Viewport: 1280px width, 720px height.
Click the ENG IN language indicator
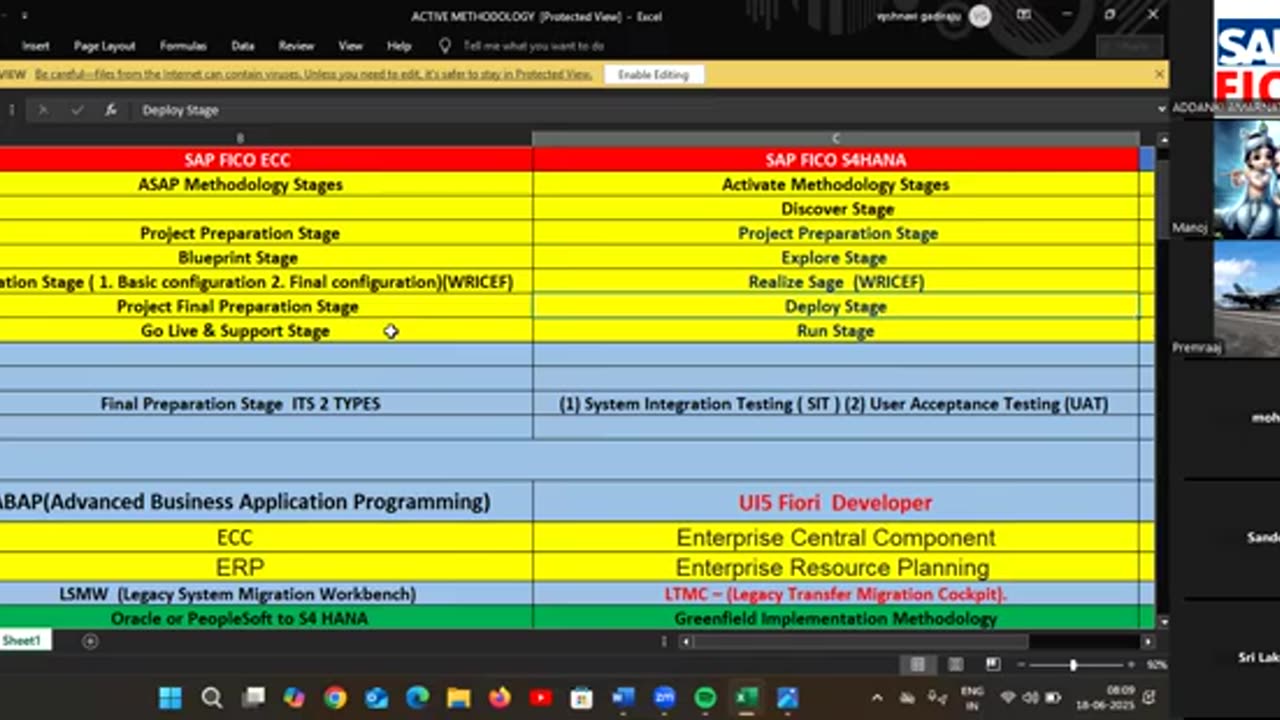(972, 697)
